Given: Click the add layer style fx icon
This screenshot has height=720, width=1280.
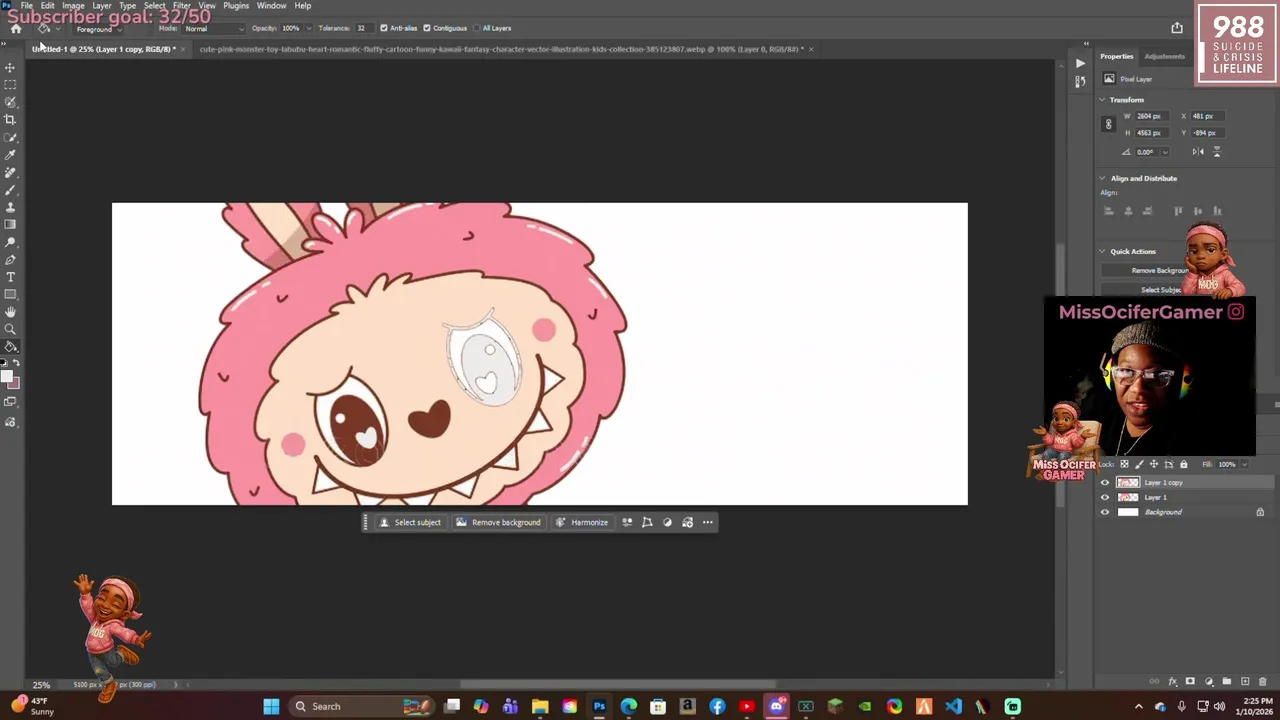Looking at the screenshot, I should click(x=1172, y=682).
